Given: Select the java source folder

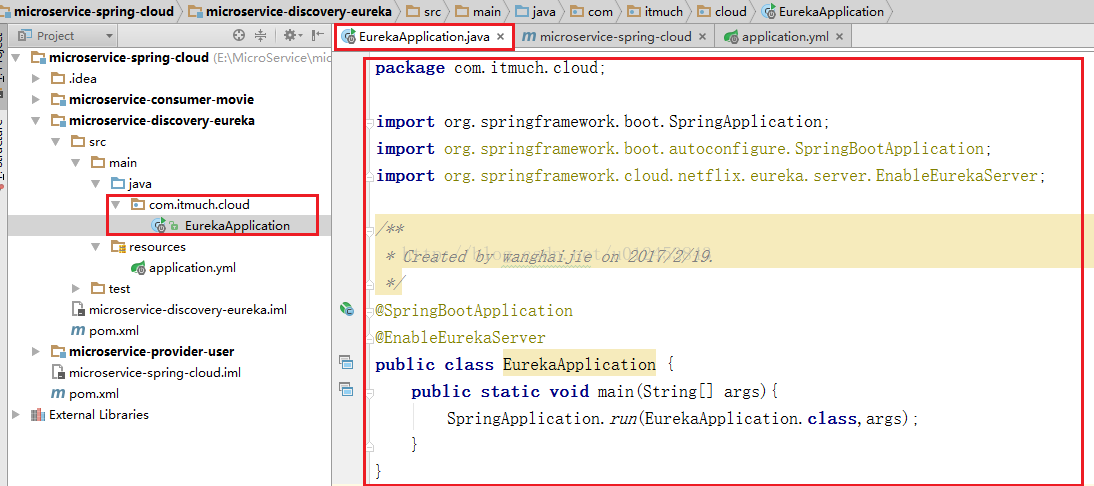Looking at the screenshot, I should click(x=140, y=183).
